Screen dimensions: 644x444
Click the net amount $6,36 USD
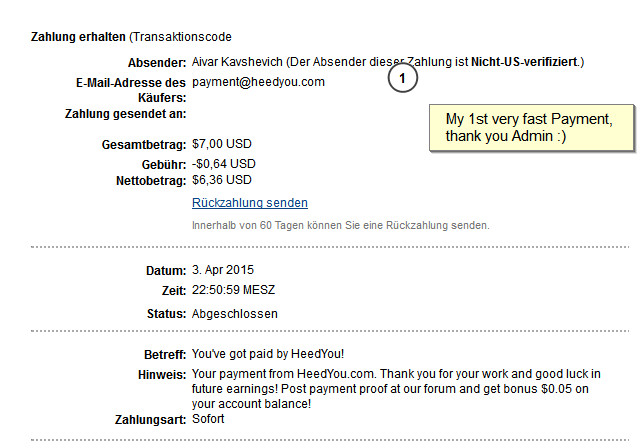(222, 180)
